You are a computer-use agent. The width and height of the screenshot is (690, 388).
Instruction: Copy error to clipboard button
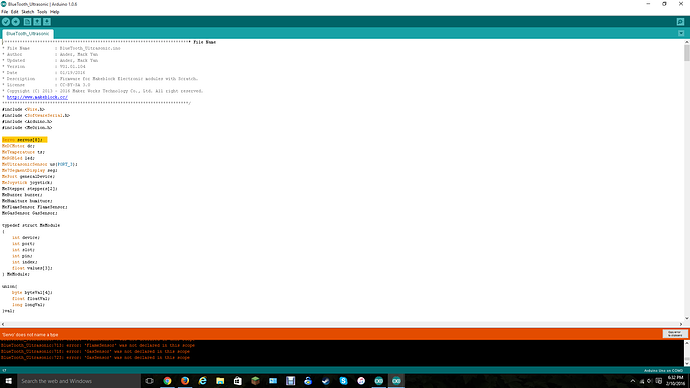click(675, 334)
